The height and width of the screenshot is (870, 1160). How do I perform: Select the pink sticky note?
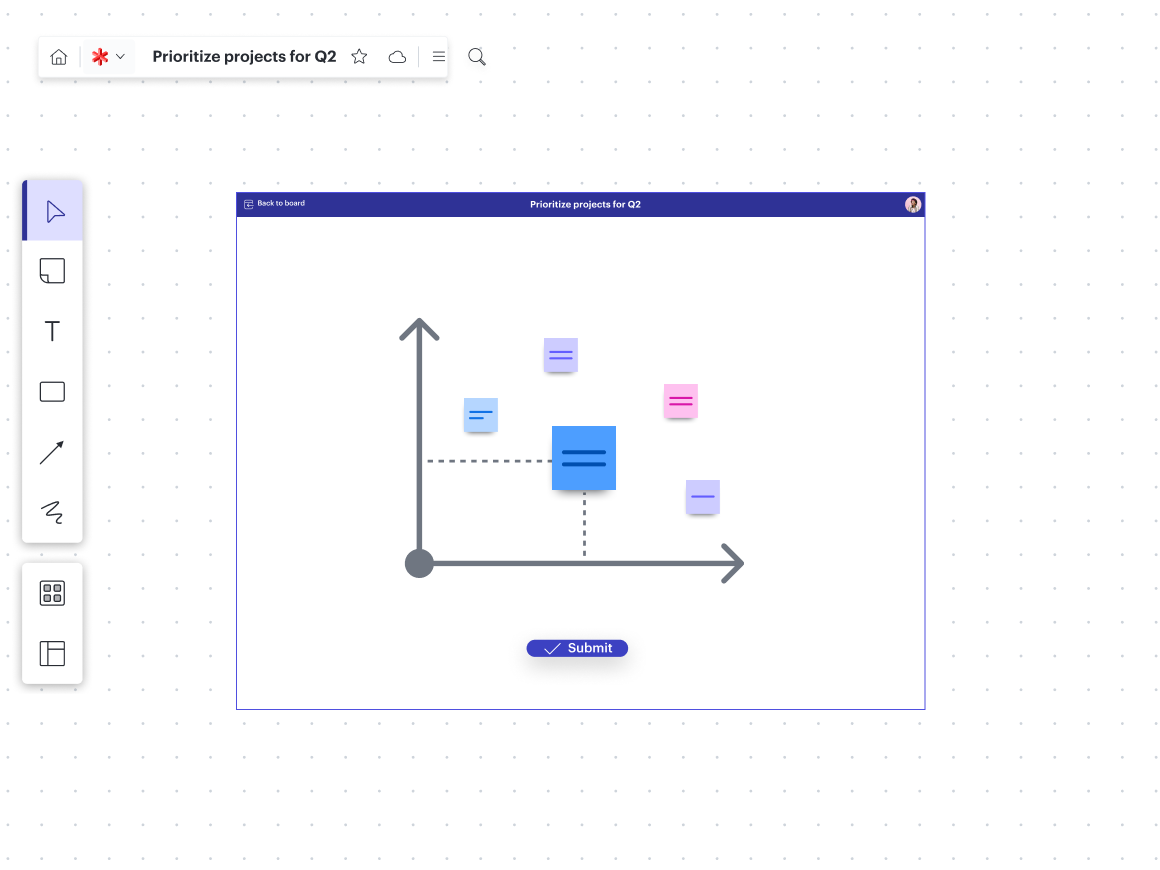pyautogui.click(x=680, y=401)
